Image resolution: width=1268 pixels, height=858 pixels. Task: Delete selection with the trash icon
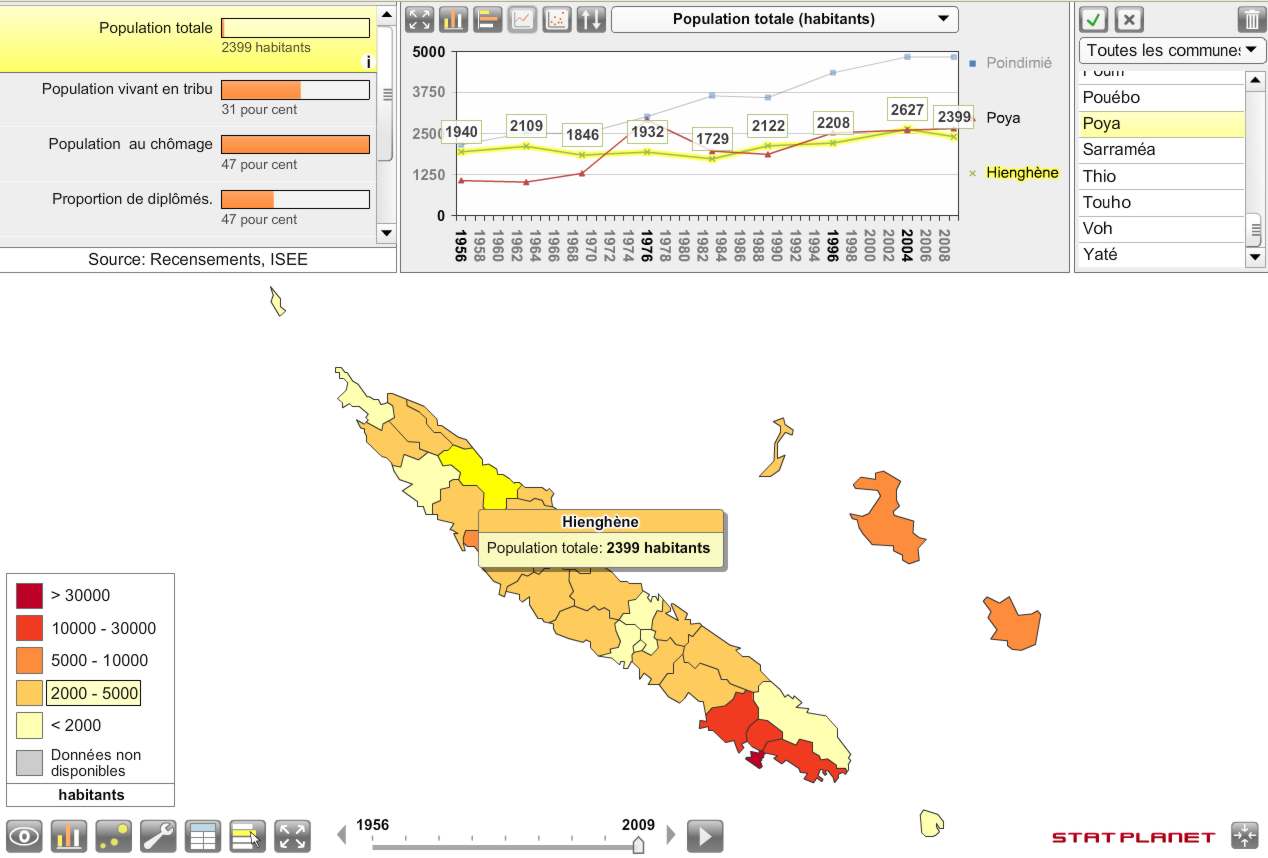pyautogui.click(x=1251, y=19)
